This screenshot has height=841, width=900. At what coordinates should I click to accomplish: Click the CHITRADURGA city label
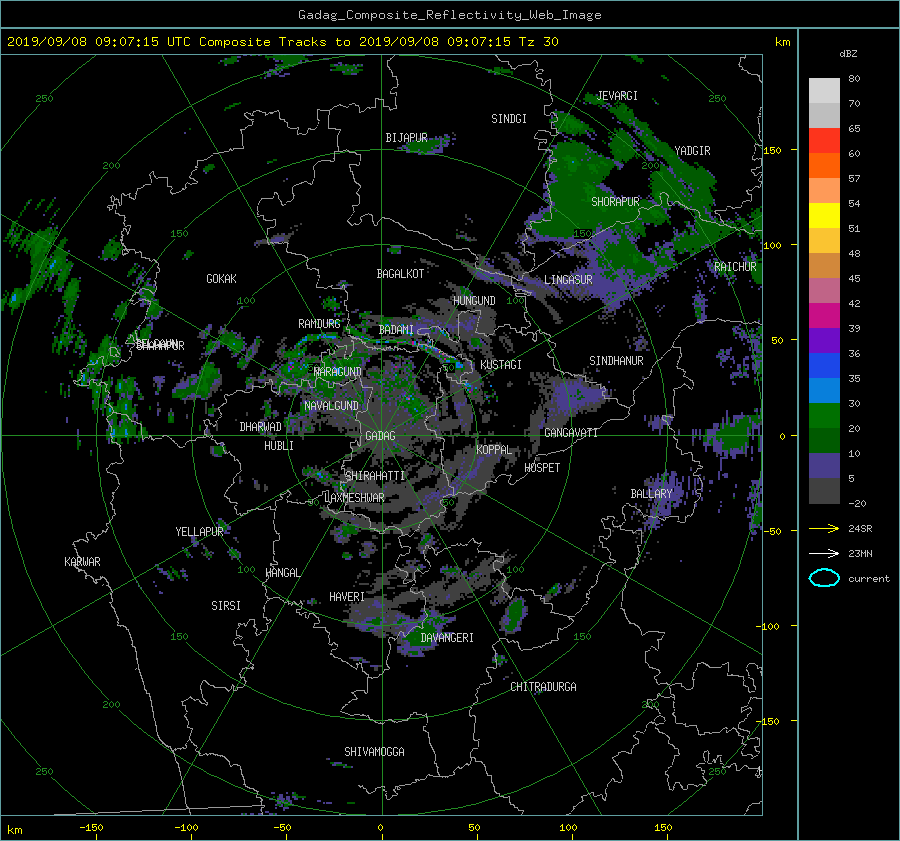pyautogui.click(x=543, y=687)
